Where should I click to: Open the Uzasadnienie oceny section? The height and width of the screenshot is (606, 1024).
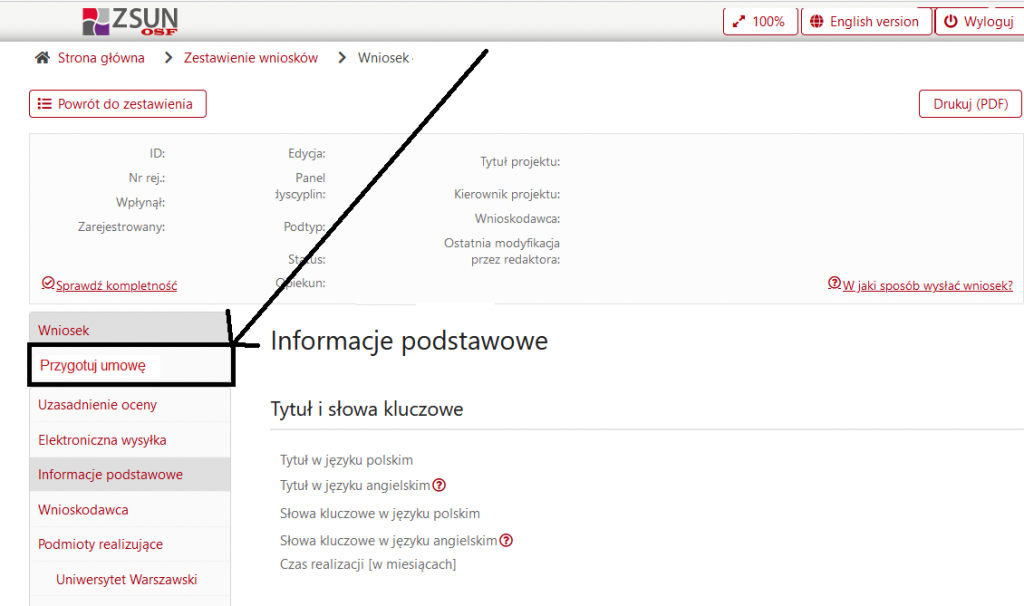coord(96,404)
